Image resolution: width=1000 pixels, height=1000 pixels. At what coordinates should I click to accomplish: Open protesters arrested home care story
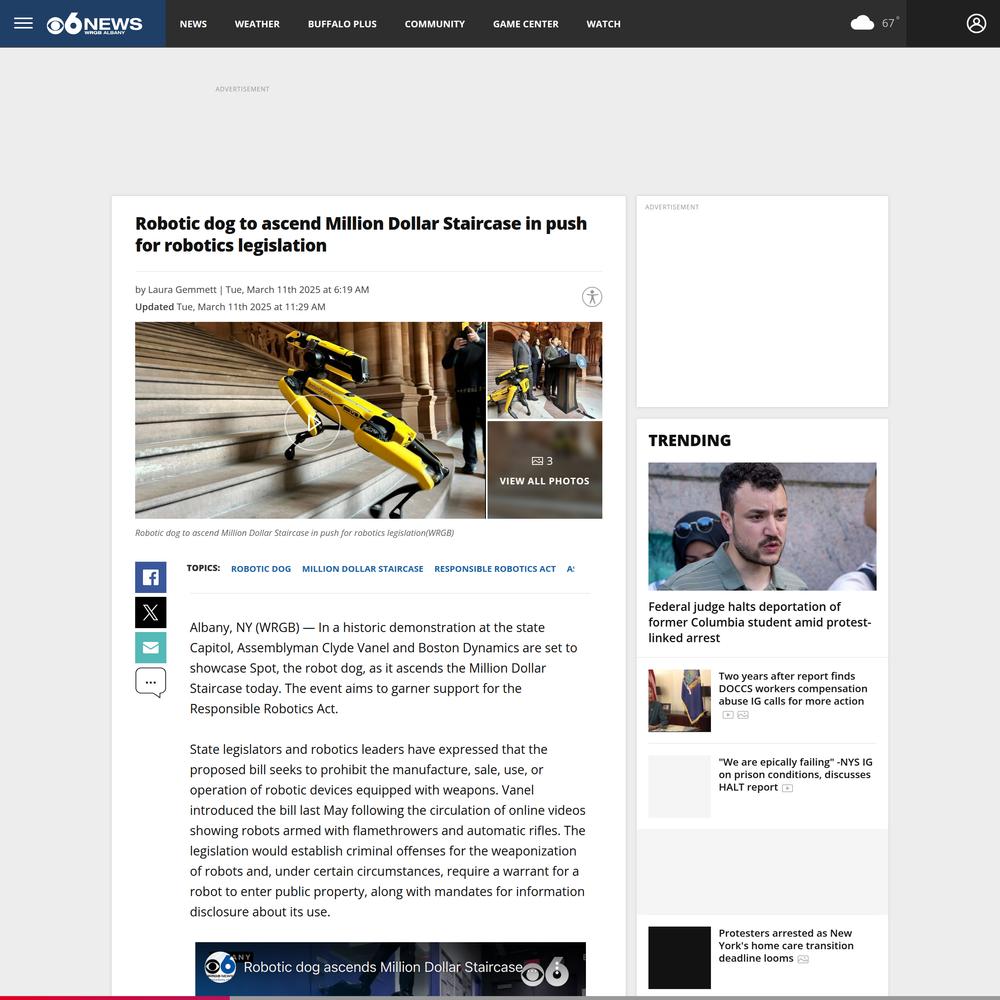(x=786, y=946)
